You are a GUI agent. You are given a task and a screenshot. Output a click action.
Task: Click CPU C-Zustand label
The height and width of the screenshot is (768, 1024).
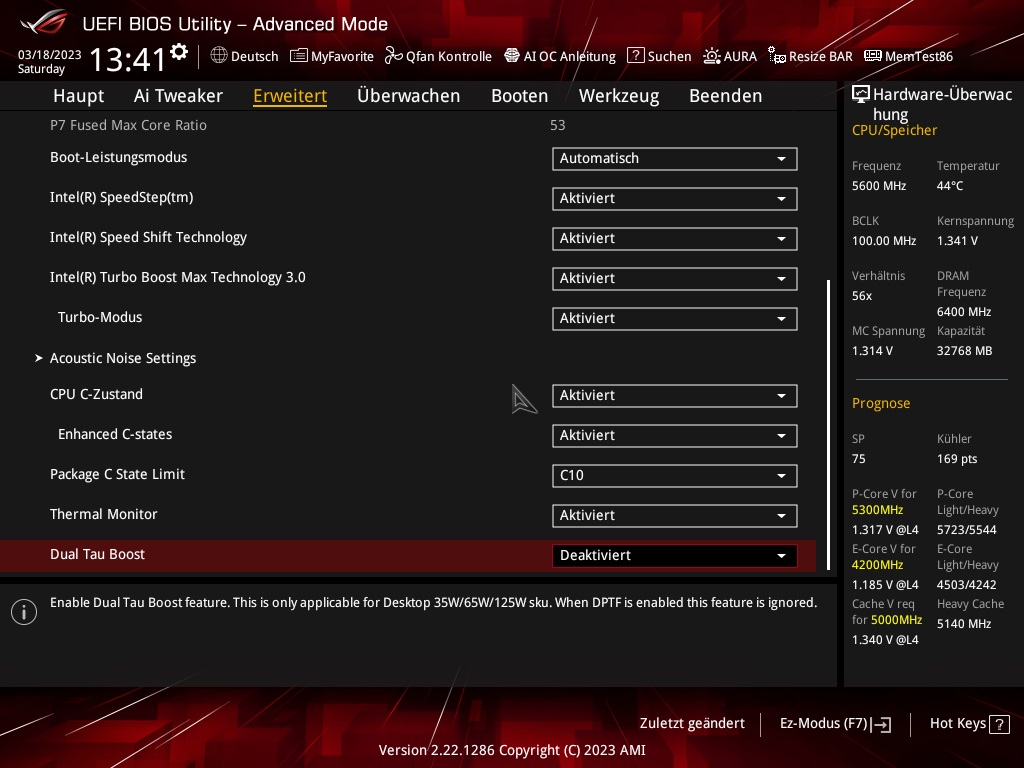(x=96, y=394)
